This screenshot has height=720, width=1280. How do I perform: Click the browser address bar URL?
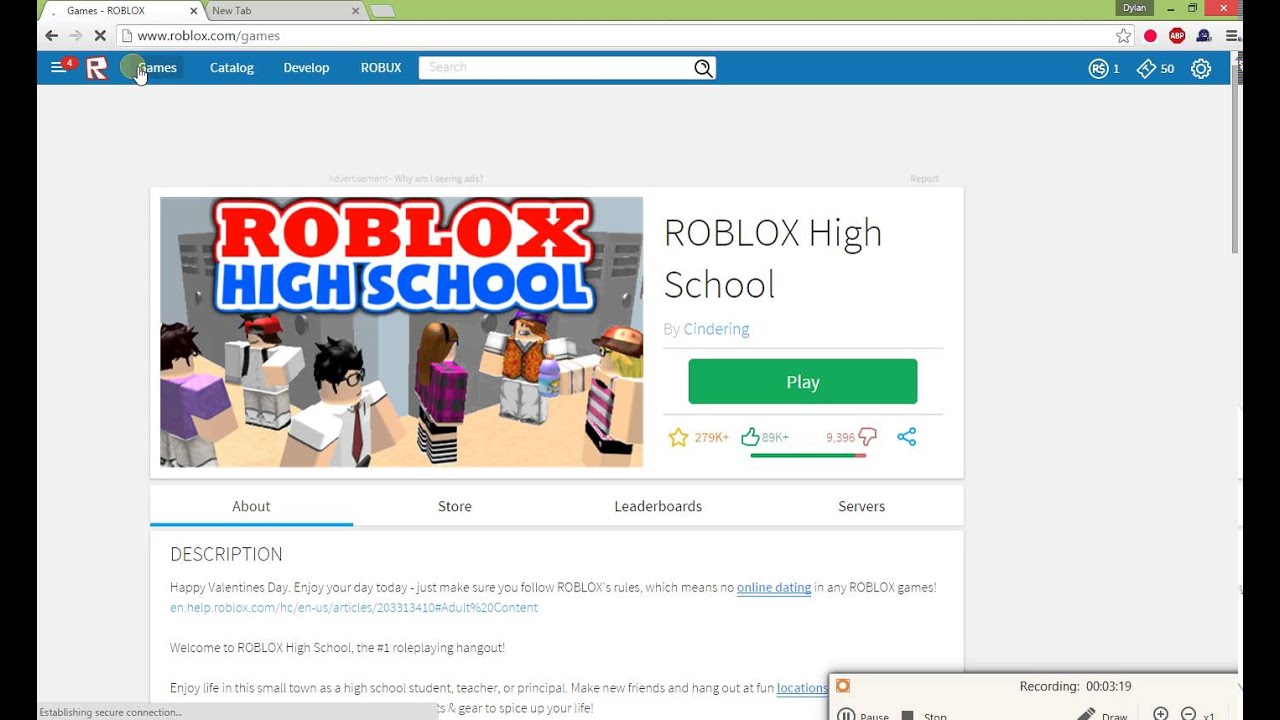pyautogui.click(x=208, y=35)
